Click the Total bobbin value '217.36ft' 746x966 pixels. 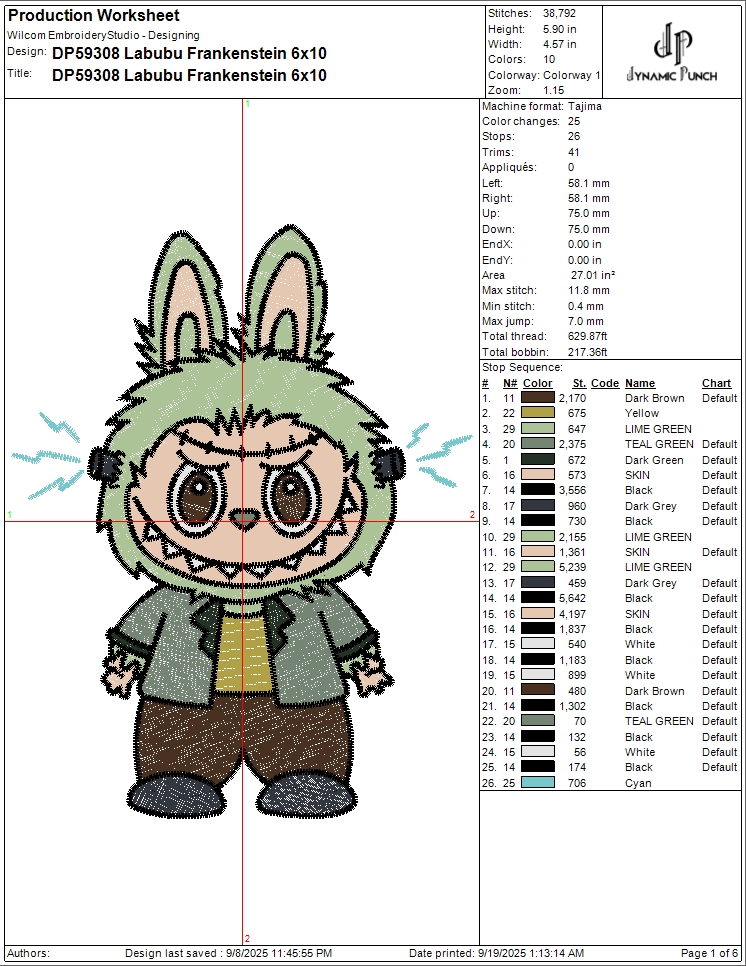click(x=588, y=352)
